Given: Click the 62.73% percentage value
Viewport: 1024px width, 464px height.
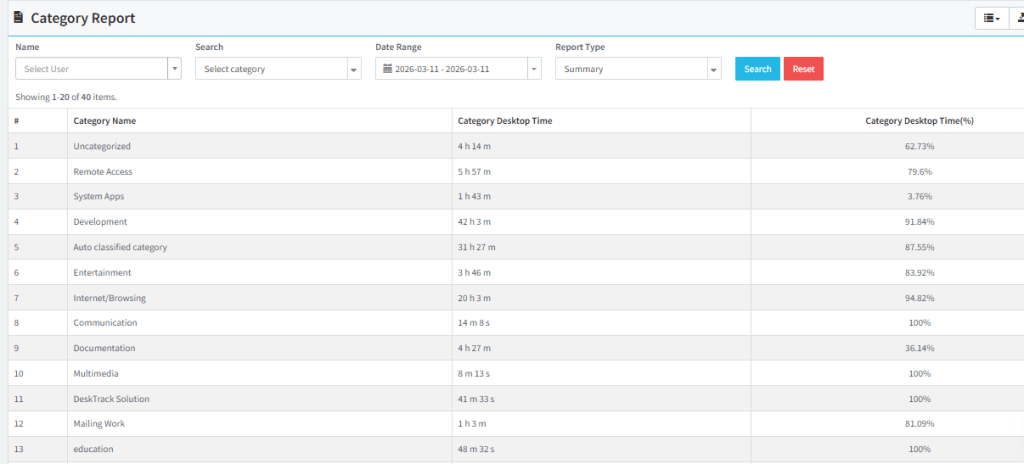Looking at the screenshot, I should click(920, 146).
